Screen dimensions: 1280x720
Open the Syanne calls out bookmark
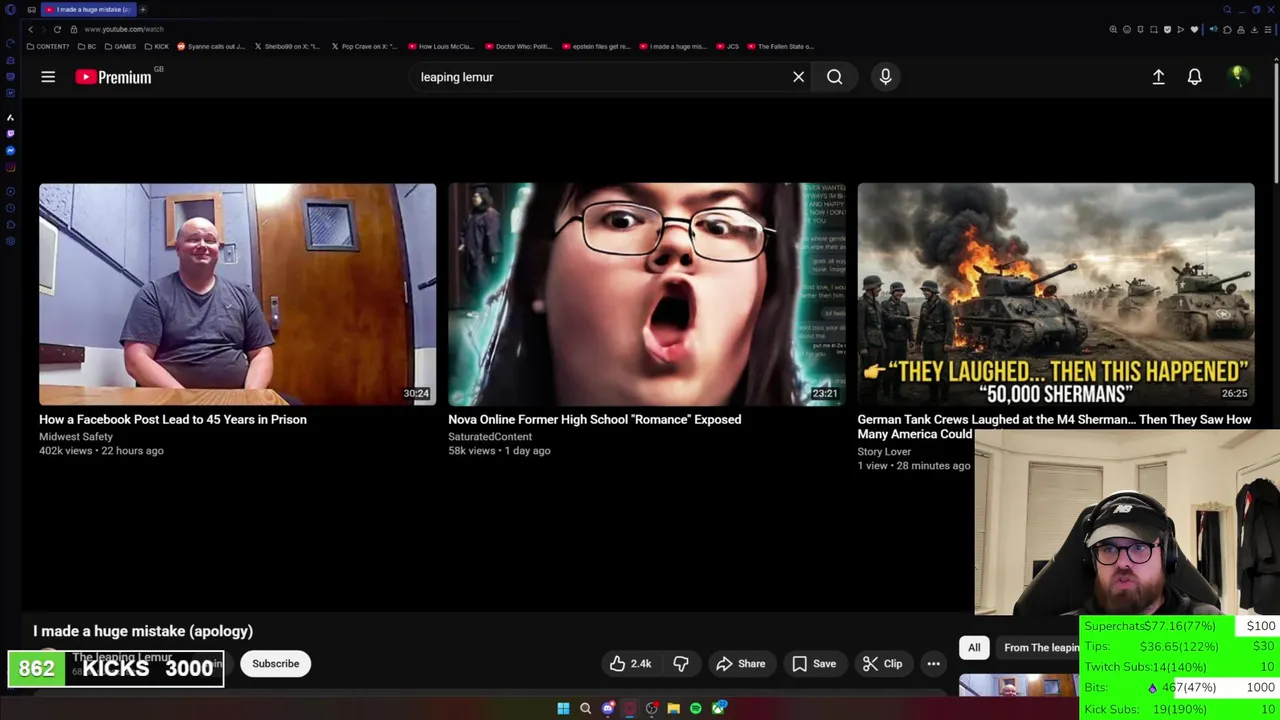(x=211, y=46)
